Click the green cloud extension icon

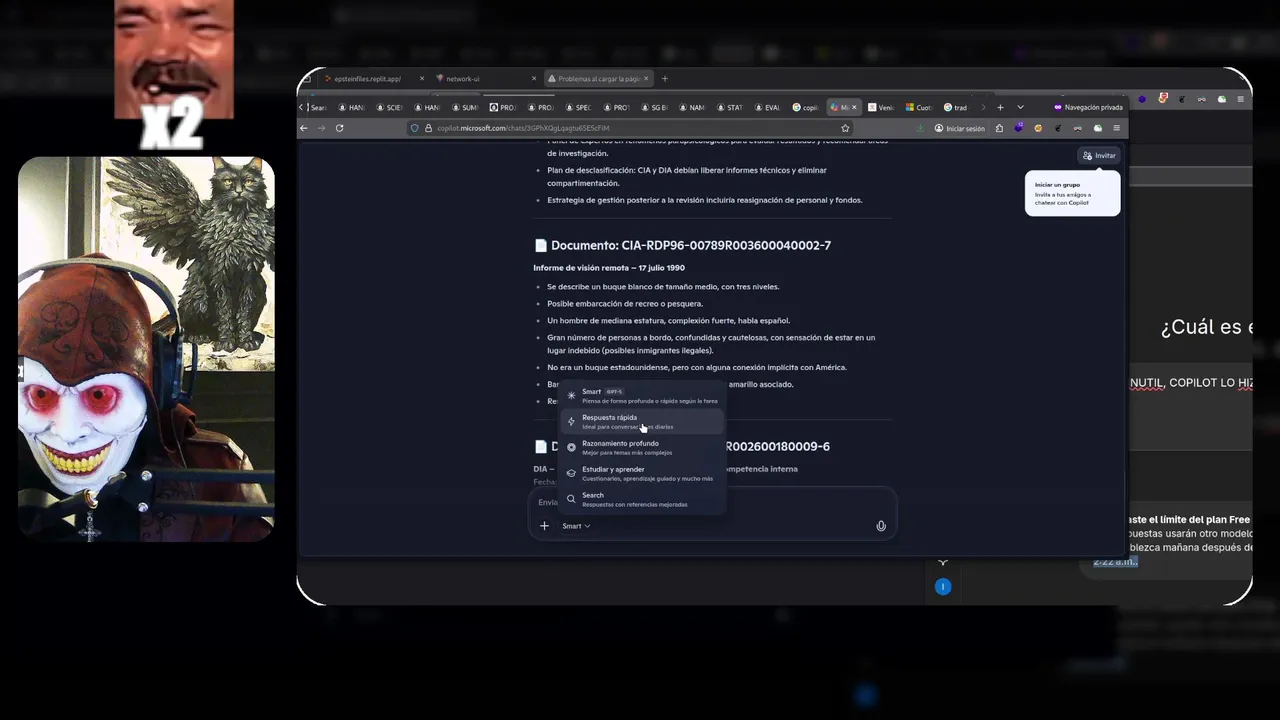(1098, 128)
